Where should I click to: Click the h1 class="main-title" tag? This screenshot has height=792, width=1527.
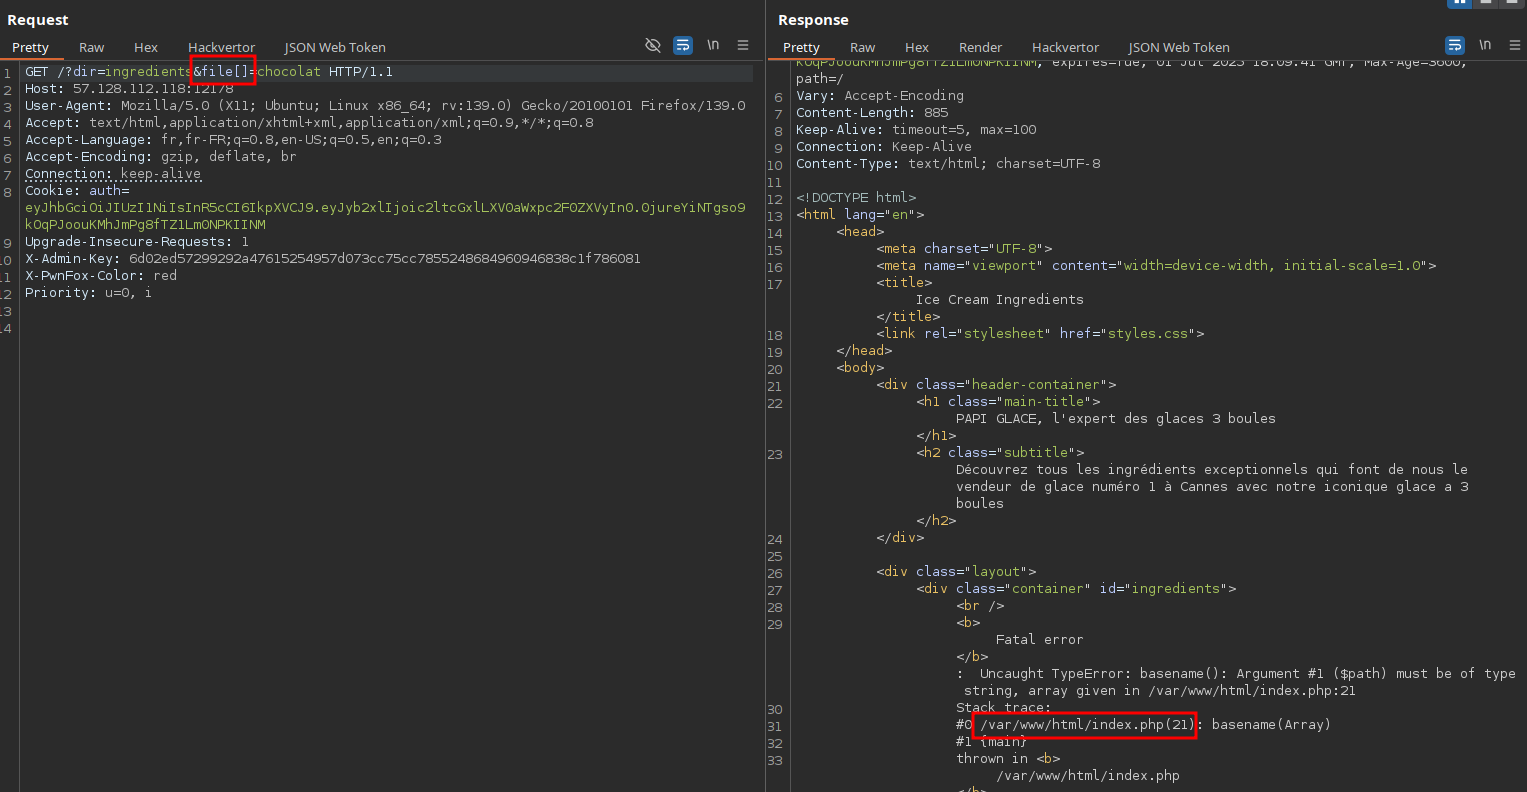click(x=1008, y=402)
